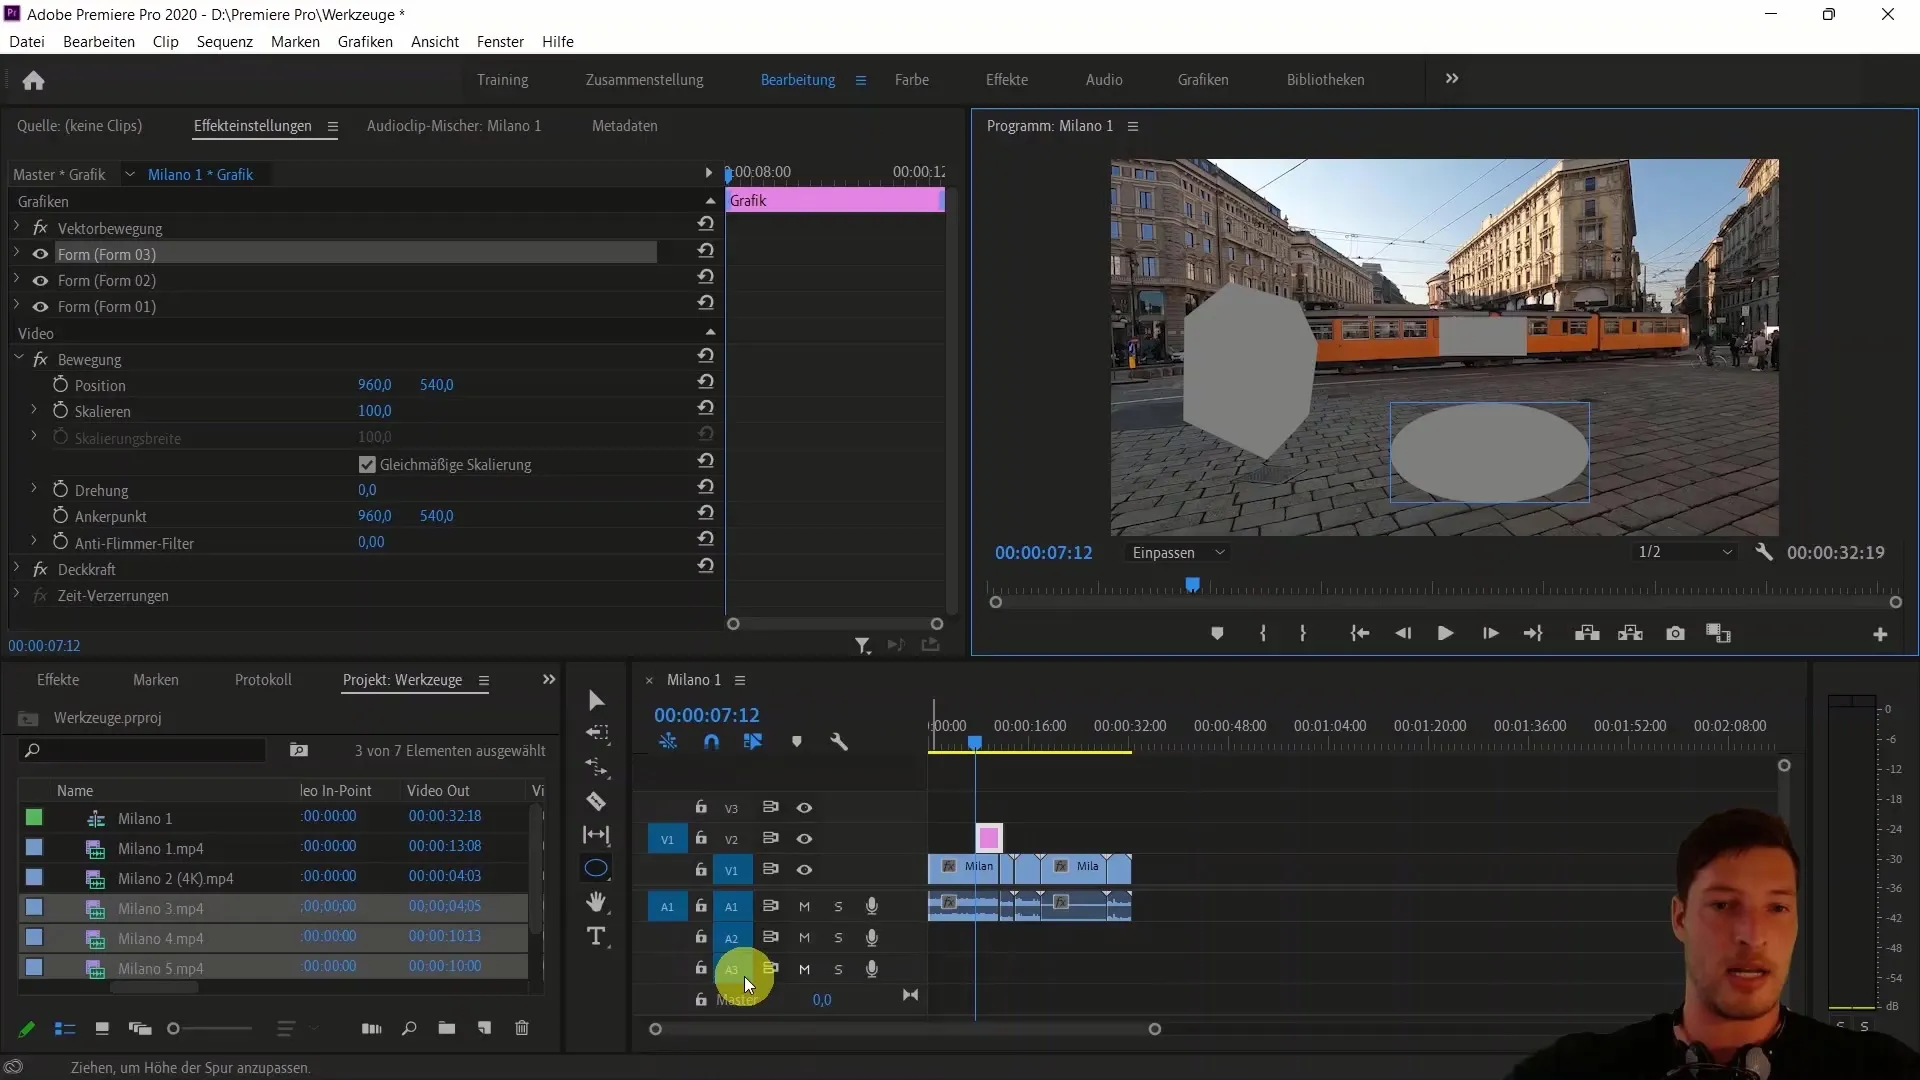The height and width of the screenshot is (1080, 1920).
Task: Jump to Out point
Action: tap(1533, 634)
